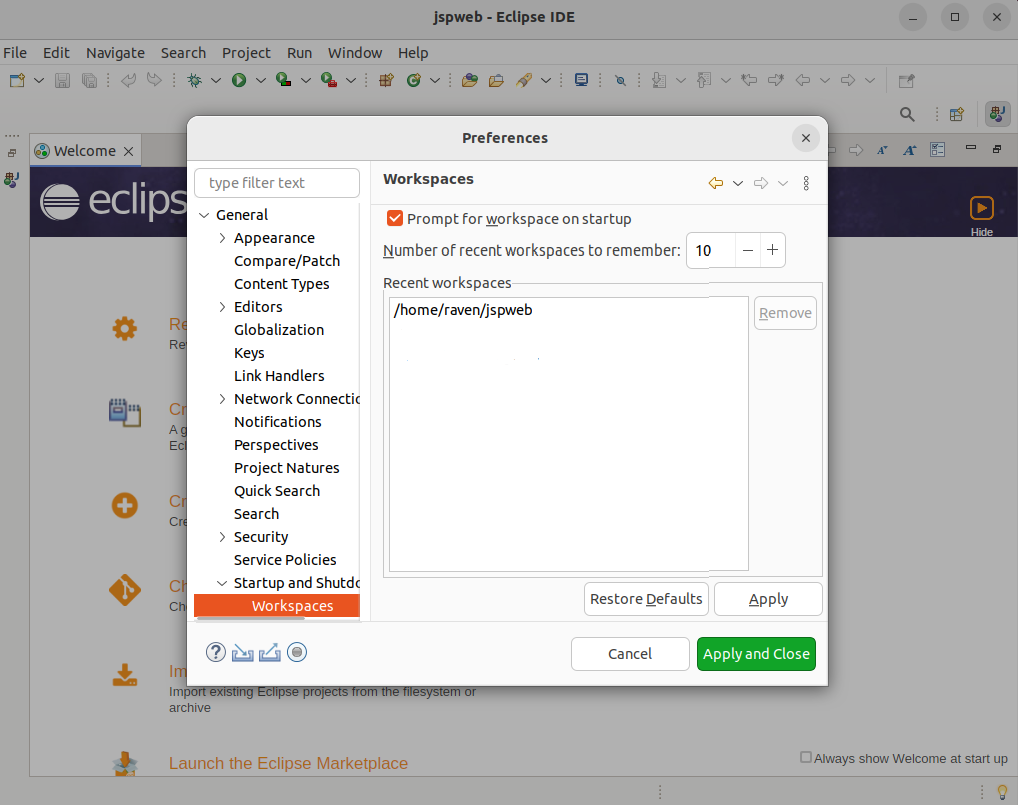
Task: Open the File menu
Action: (15, 53)
